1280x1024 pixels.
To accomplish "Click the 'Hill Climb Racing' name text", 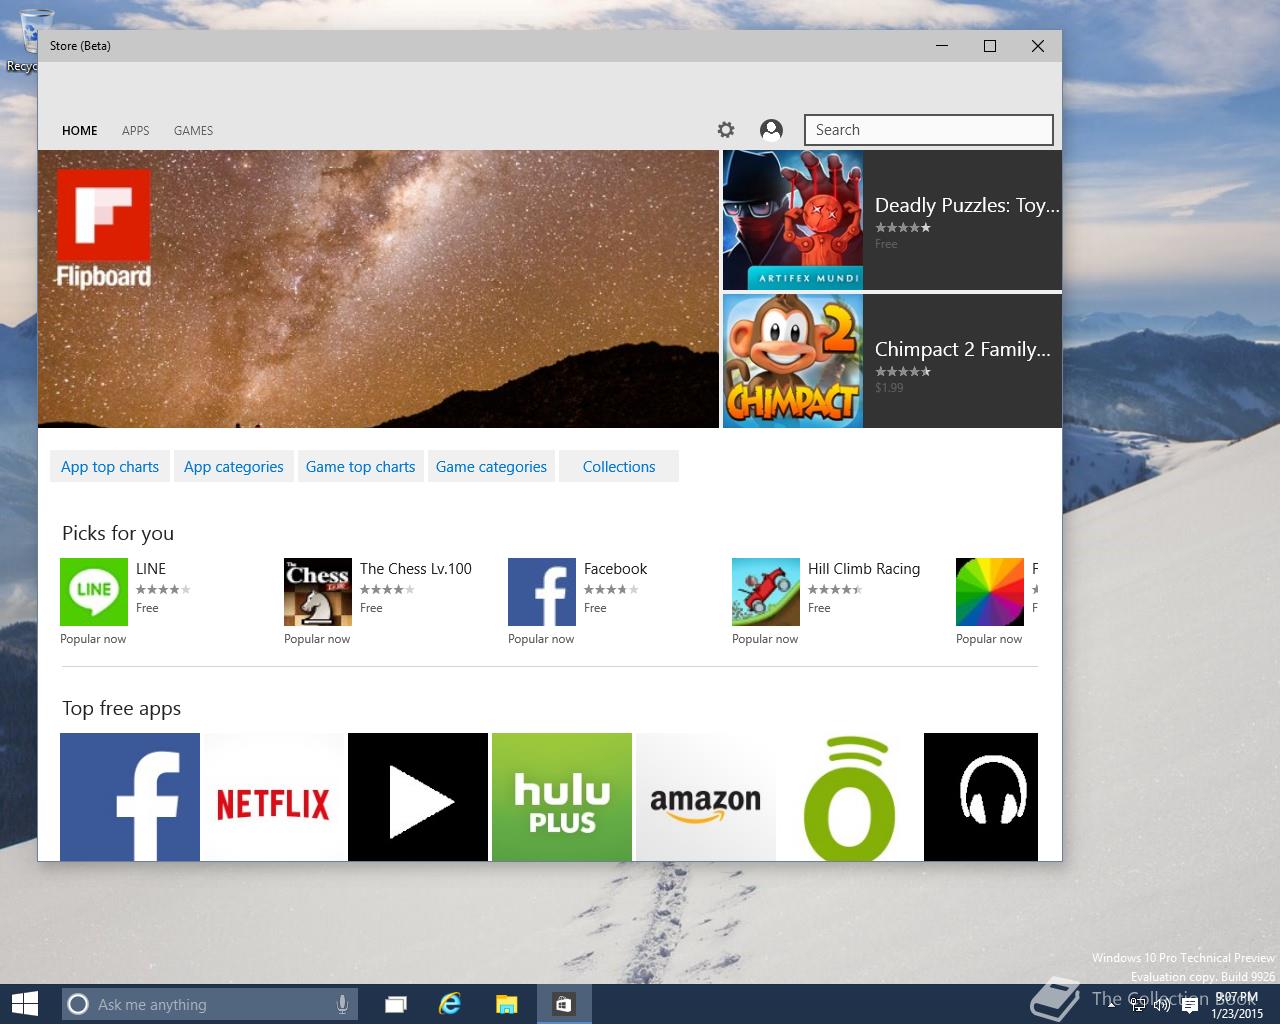I will [x=864, y=568].
